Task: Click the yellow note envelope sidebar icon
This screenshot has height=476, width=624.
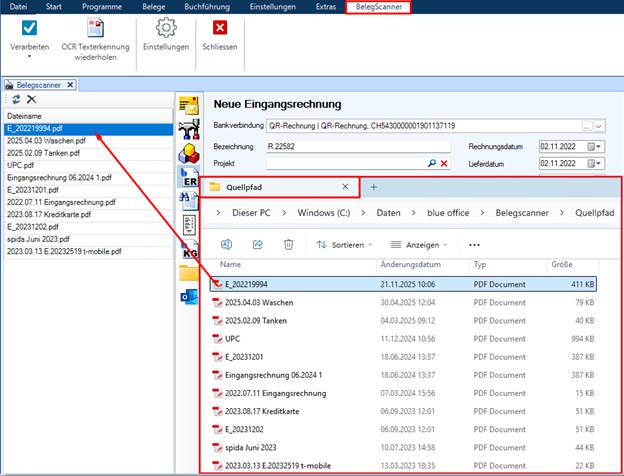Action: point(189,105)
